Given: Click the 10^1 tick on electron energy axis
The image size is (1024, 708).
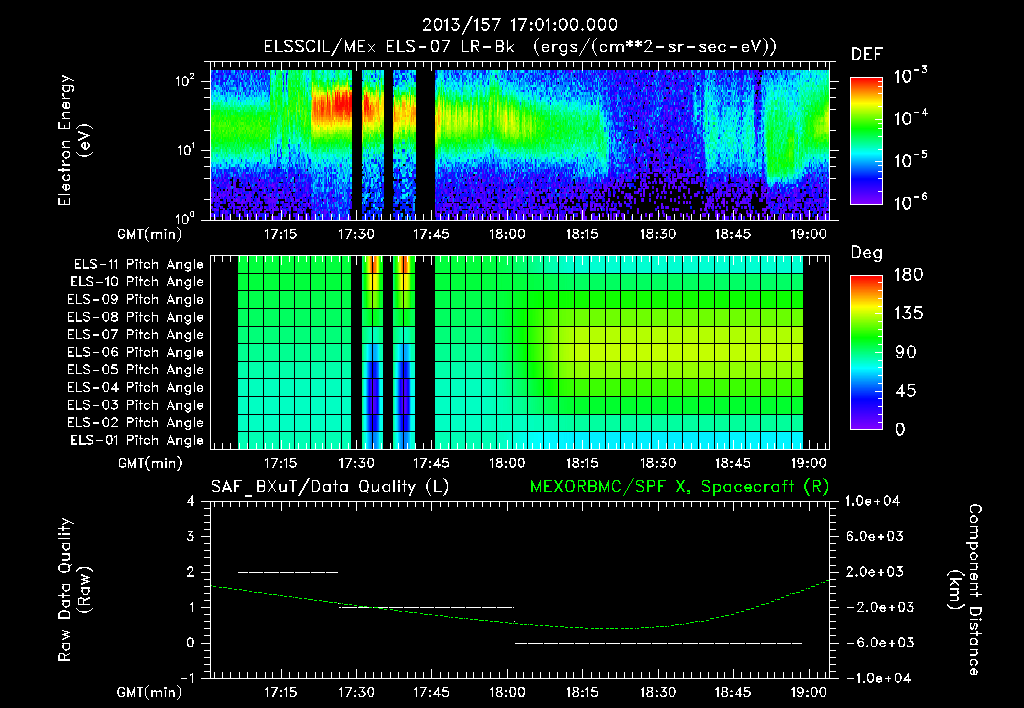Looking at the screenshot, I should (x=186, y=150).
